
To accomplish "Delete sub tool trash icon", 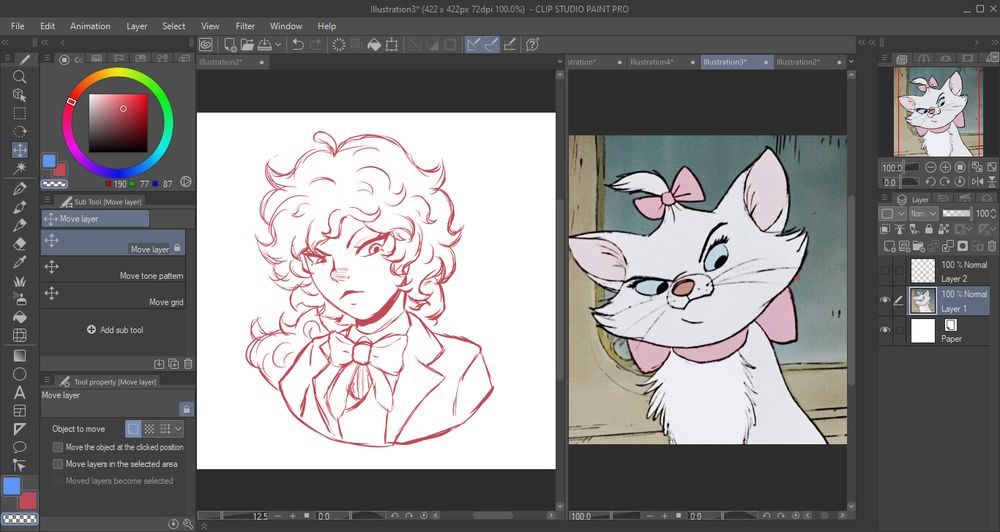I will 188,364.
